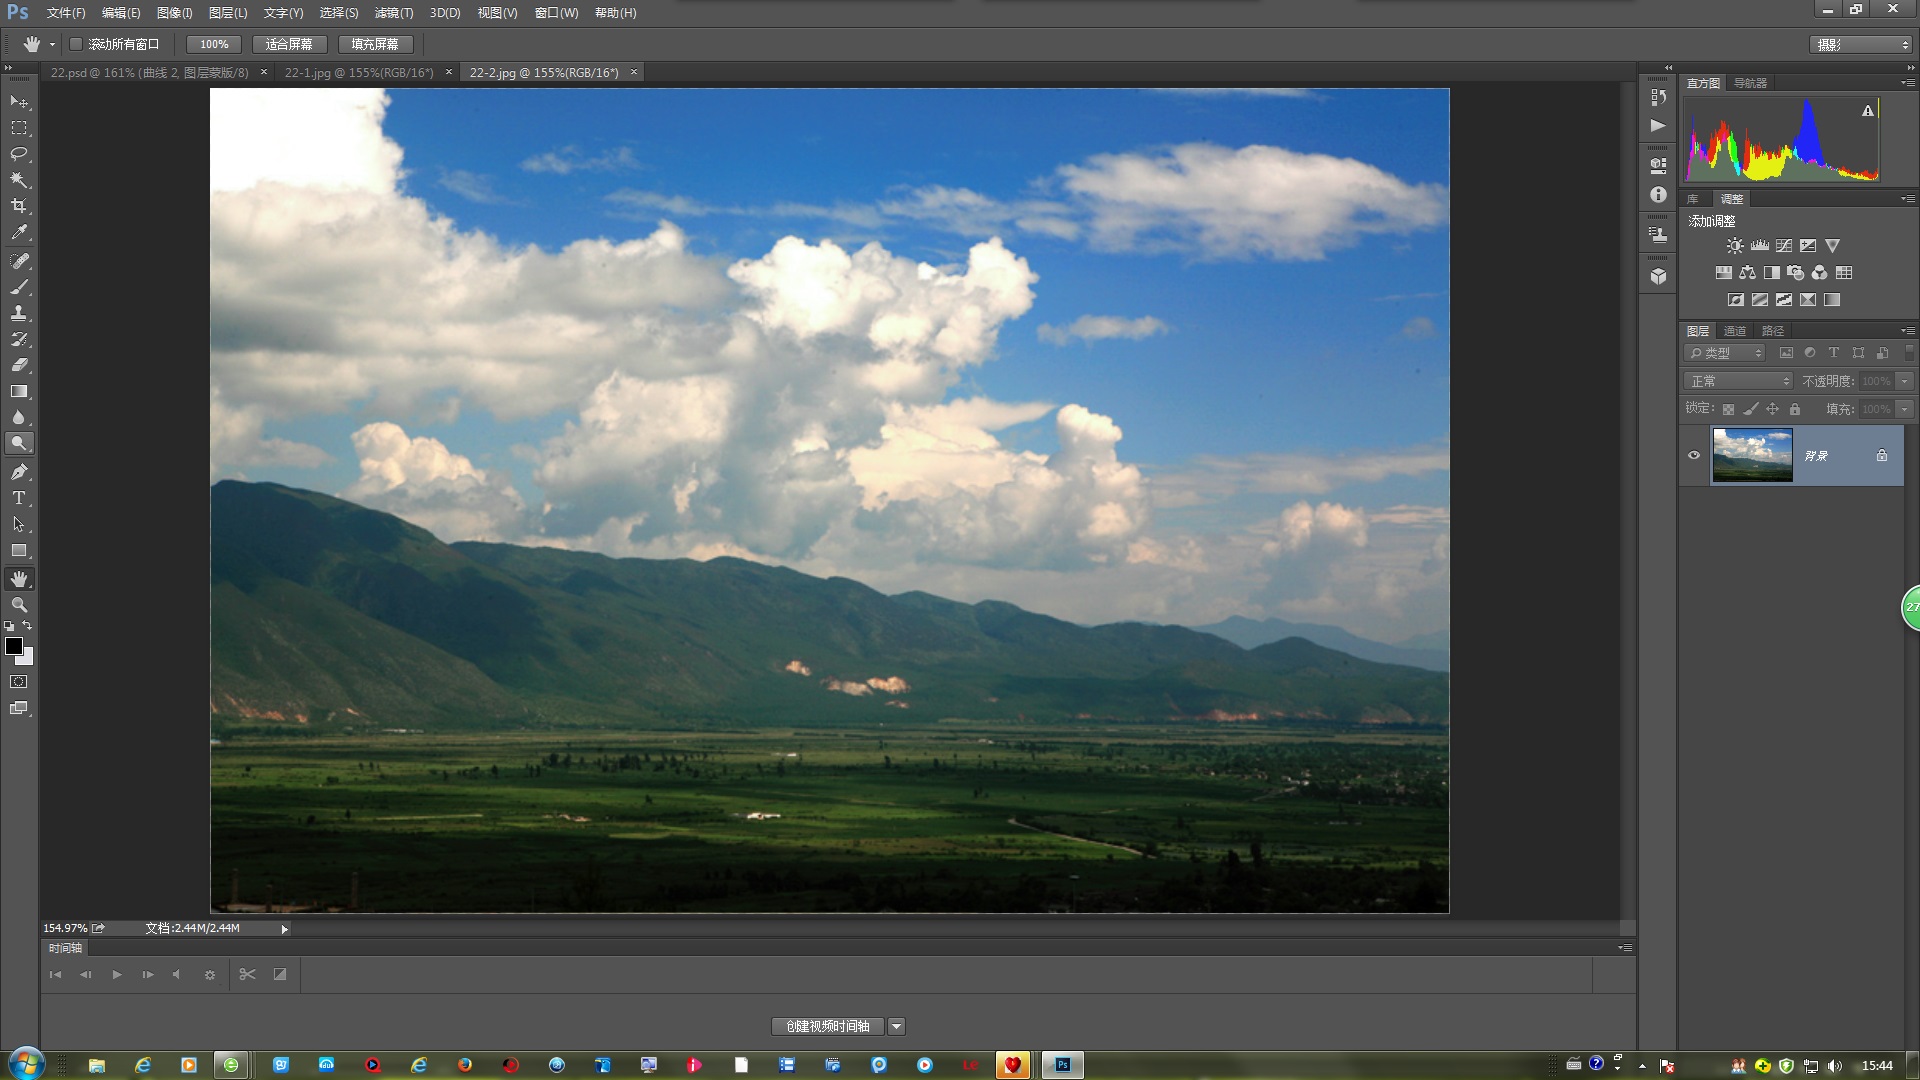Screen dimensions: 1920x1080
Task: Add a Black & White adjustment
Action: click(1772, 273)
